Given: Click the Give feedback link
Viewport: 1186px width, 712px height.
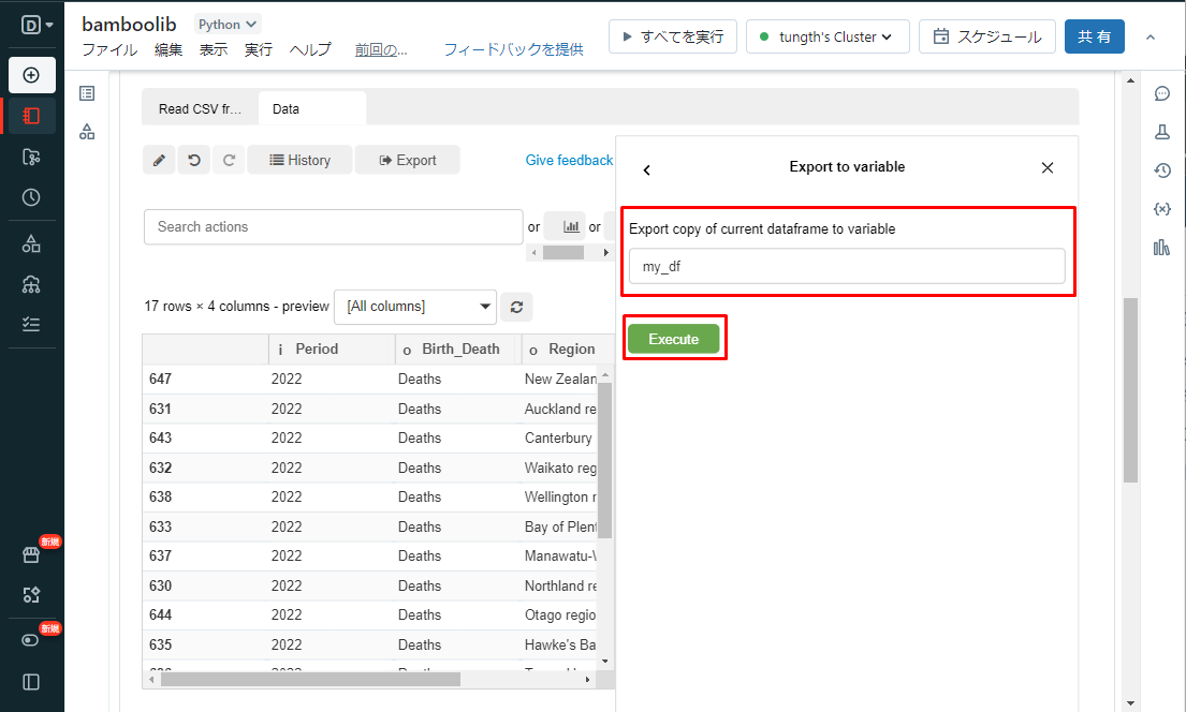Looking at the screenshot, I should 569,160.
